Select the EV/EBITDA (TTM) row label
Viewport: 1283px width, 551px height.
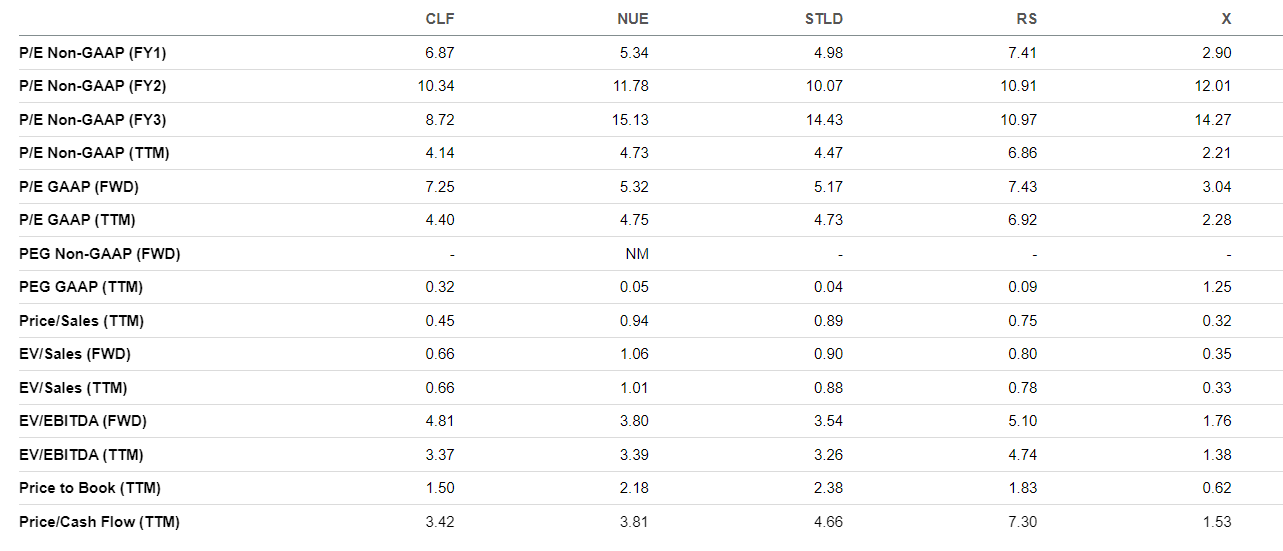(81, 455)
